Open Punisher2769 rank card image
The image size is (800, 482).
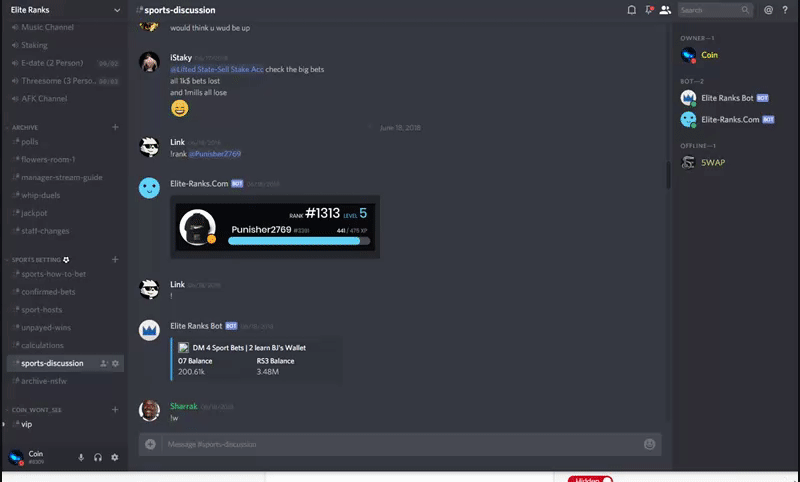[x=275, y=227]
